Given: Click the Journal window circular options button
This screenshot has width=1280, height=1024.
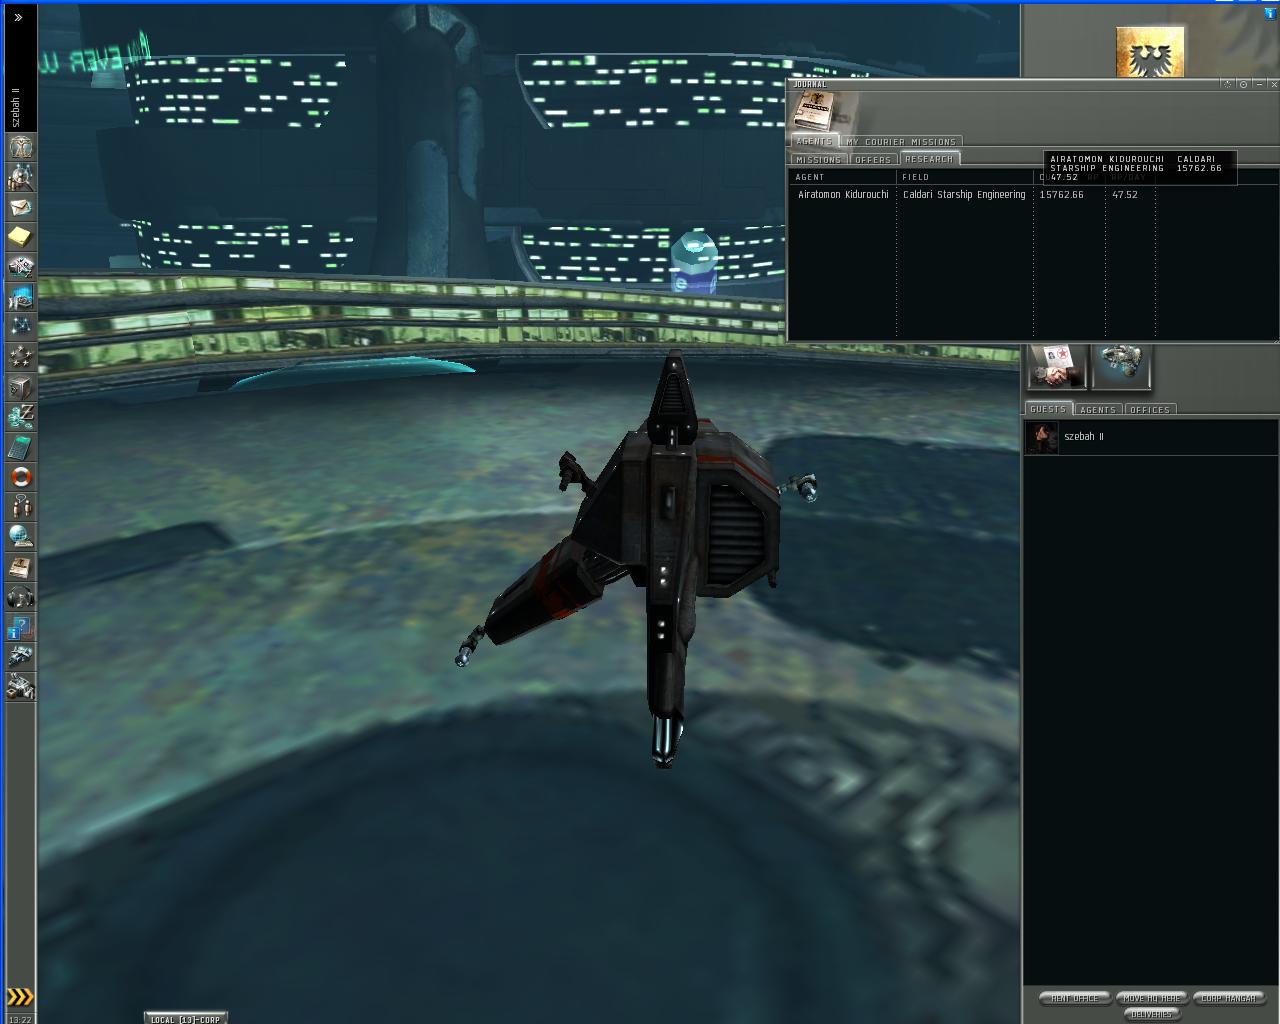Looking at the screenshot, I should coord(1243,84).
